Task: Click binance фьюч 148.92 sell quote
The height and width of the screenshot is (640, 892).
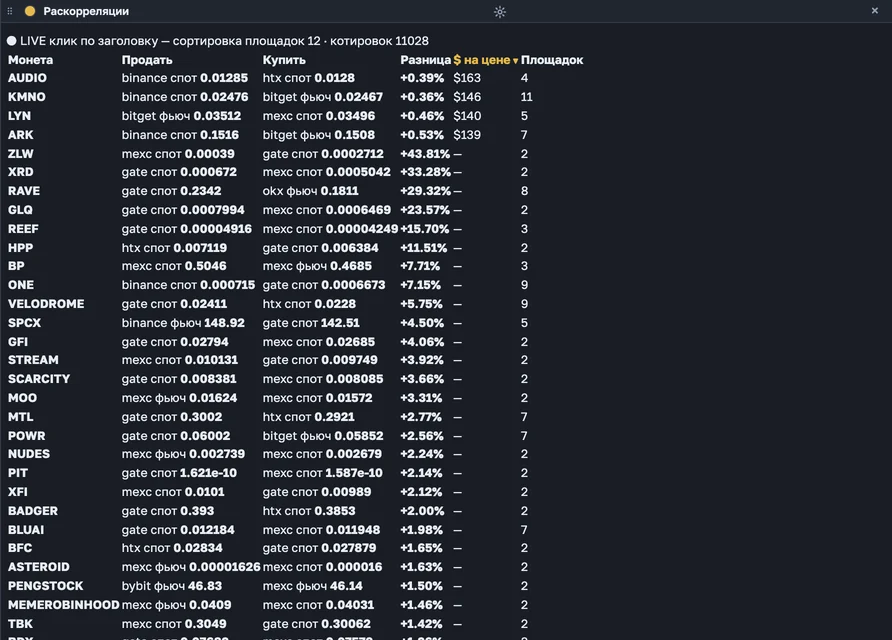Action: coord(183,323)
